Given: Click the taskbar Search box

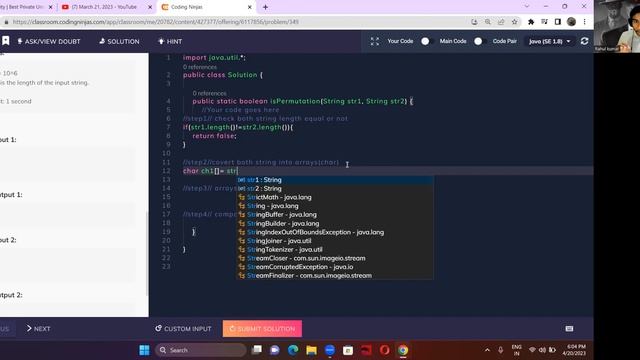Looking at the screenshot, I should 201,350.
